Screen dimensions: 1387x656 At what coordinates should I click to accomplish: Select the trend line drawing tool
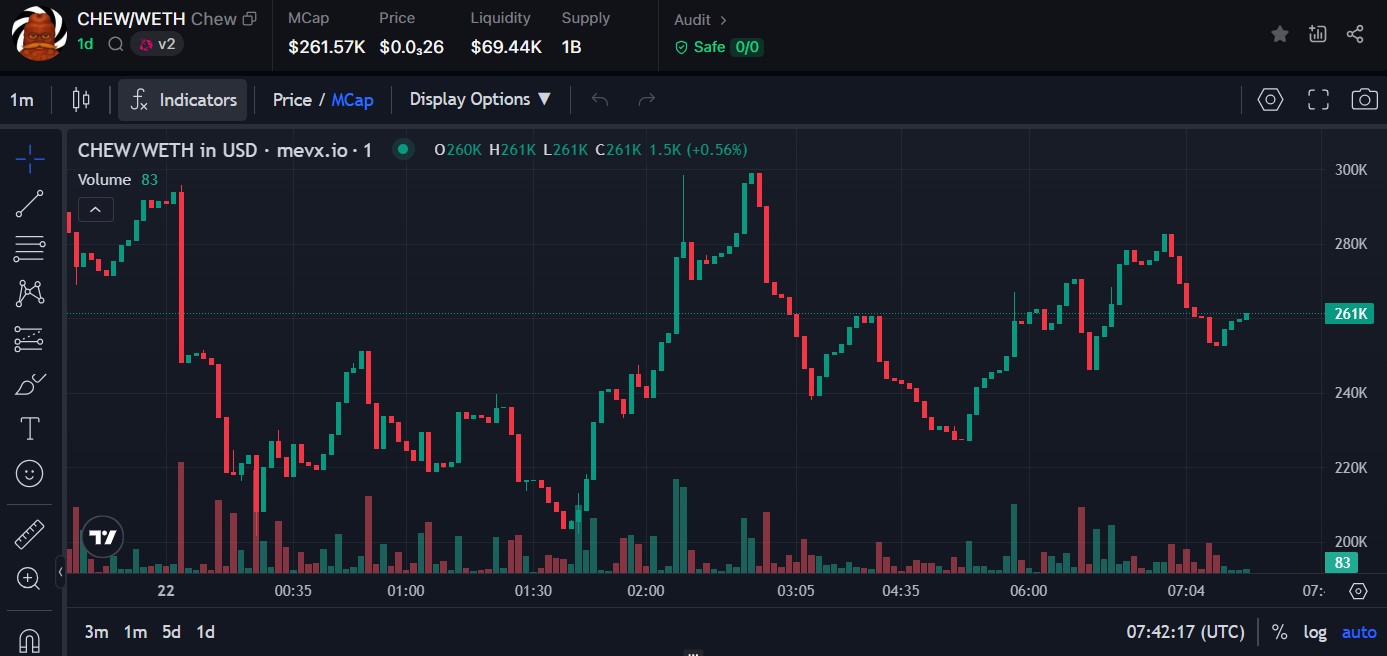(30, 204)
